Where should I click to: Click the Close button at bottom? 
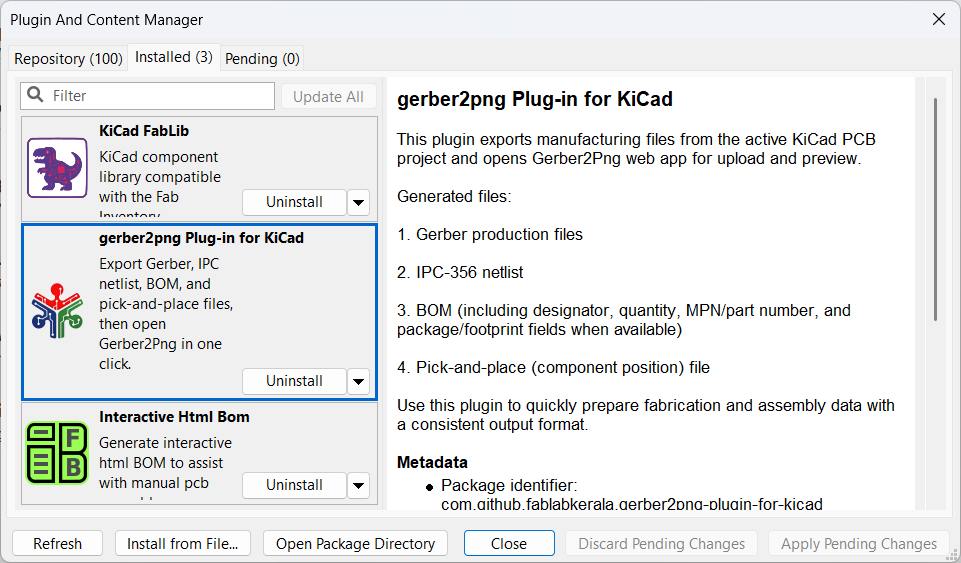click(509, 543)
